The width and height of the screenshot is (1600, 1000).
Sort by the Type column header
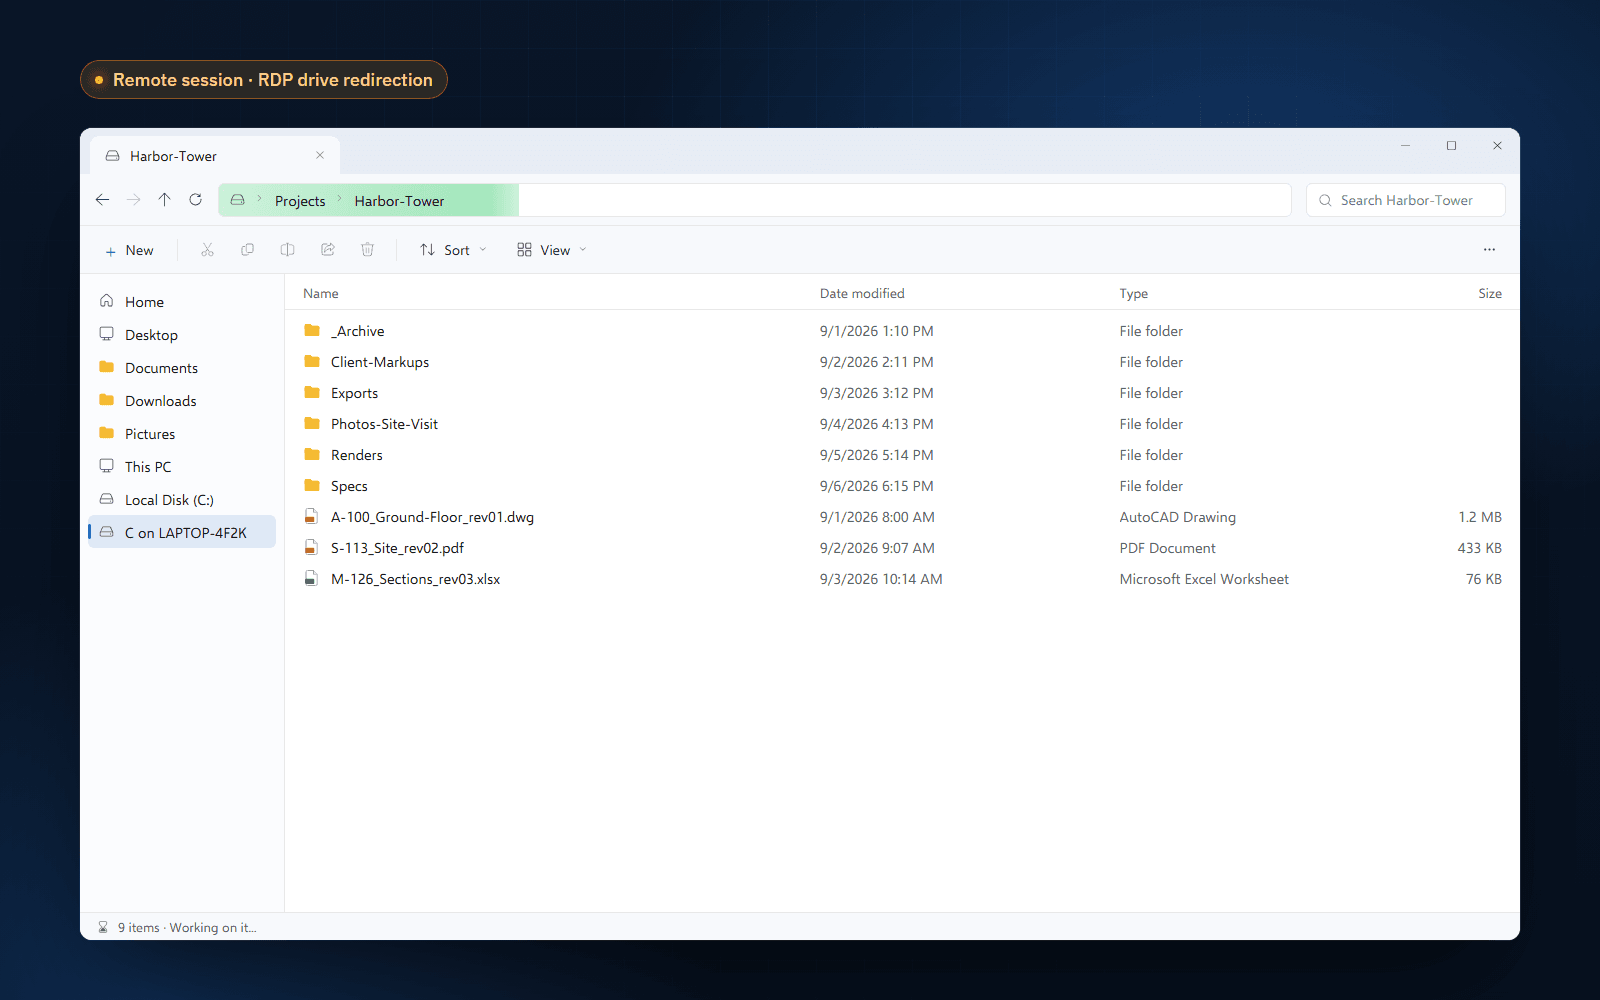coord(1134,293)
